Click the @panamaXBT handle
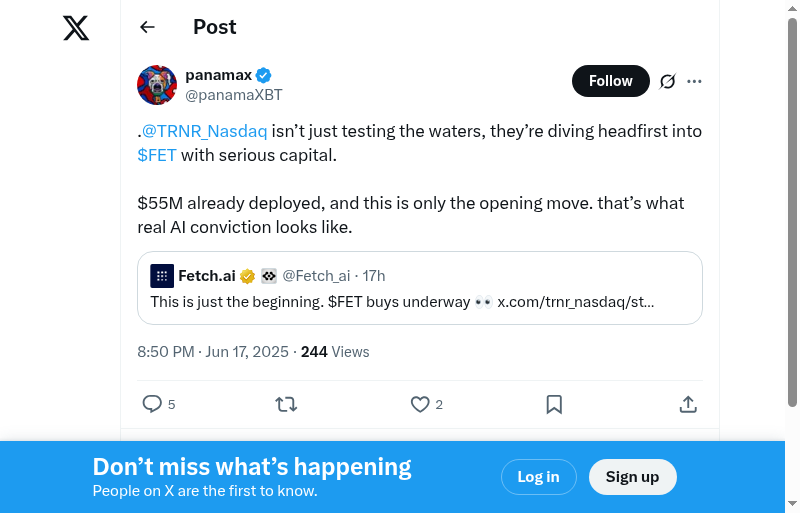Viewport: 800px width, 513px height. click(x=234, y=95)
